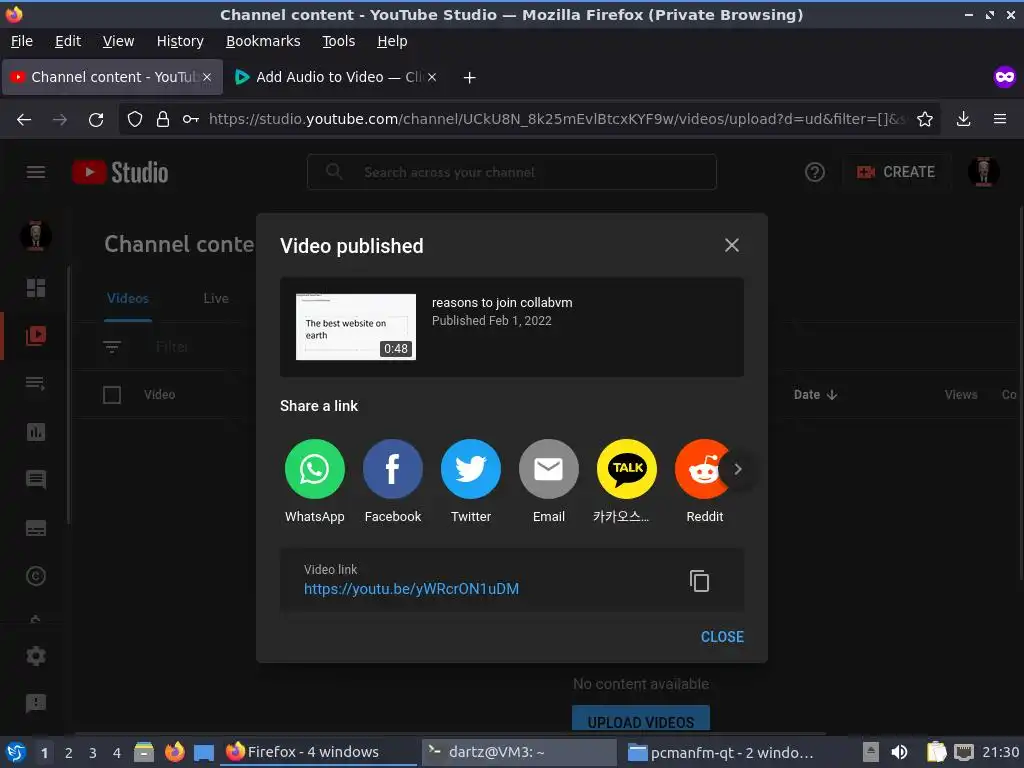The image size is (1024, 768).
Task: Share video via WhatsApp icon
Action: [314, 469]
